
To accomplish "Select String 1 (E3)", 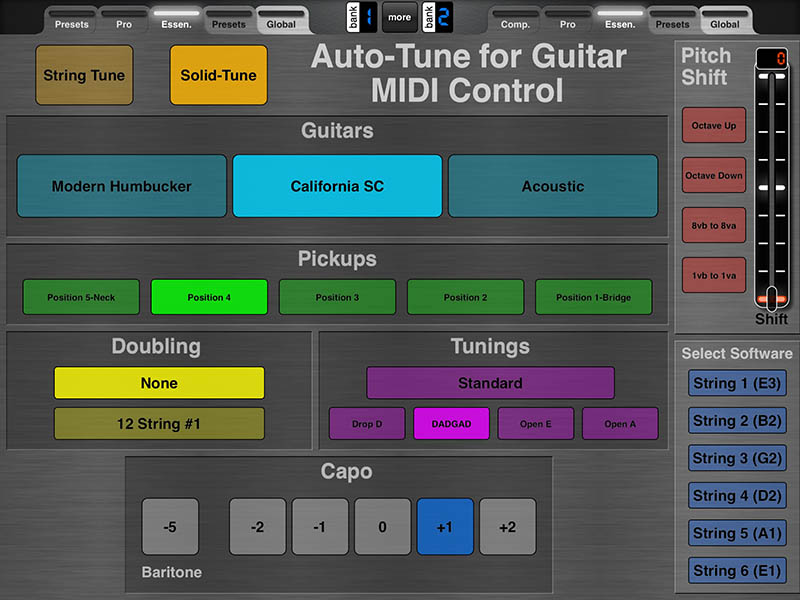I will pos(737,383).
